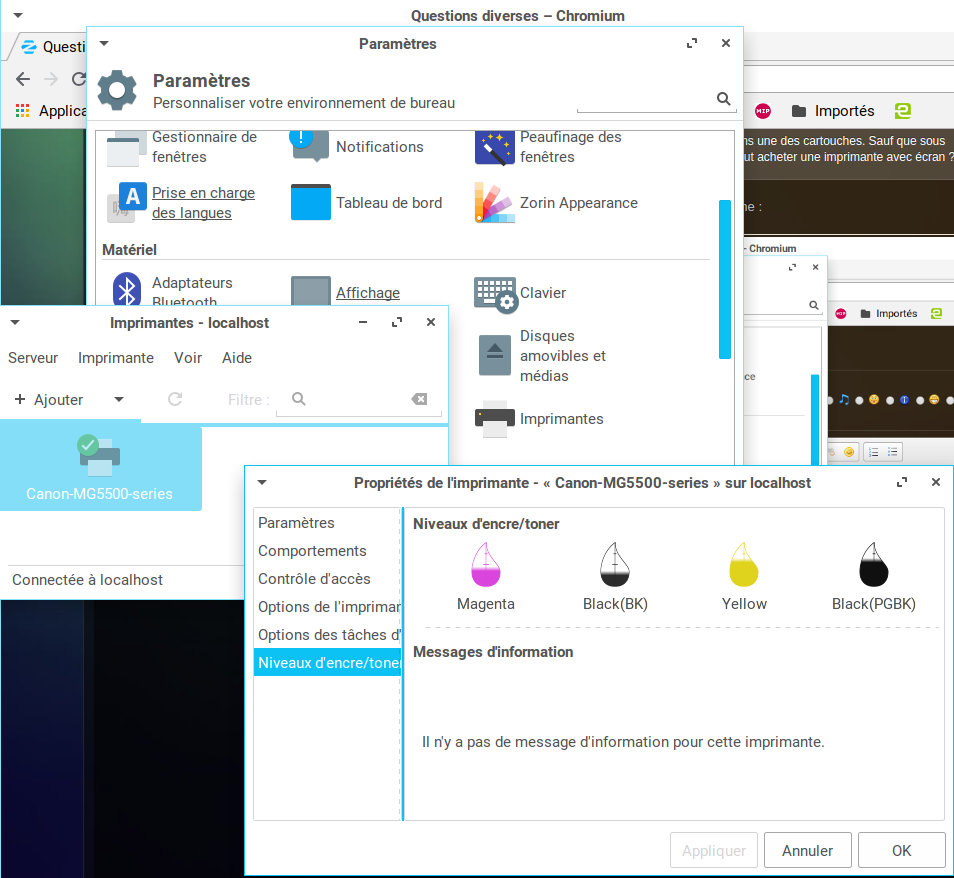Open the Paramètres window menu arrow
The height and width of the screenshot is (878, 954).
point(104,44)
